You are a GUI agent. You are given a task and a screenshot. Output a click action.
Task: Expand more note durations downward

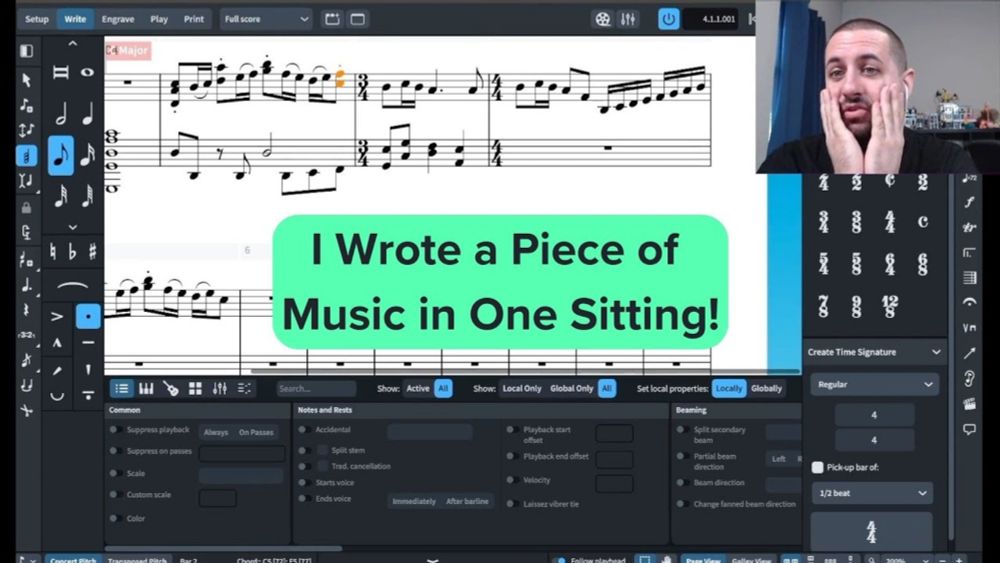(x=73, y=227)
